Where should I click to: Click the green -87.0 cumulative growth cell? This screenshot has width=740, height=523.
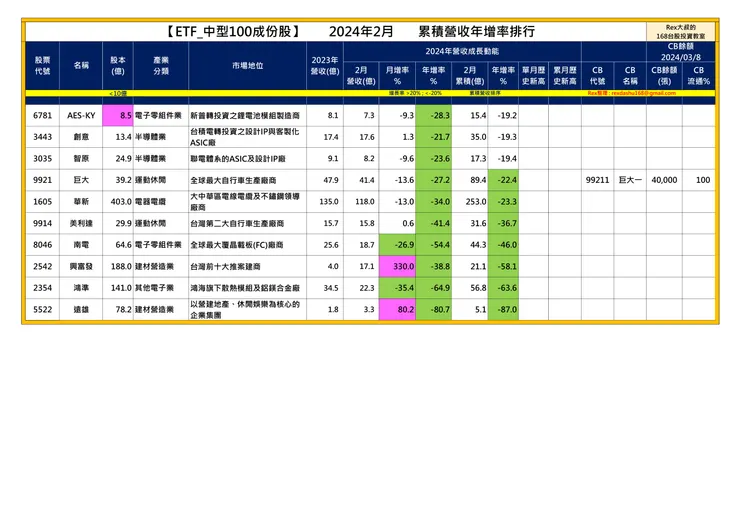503,310
